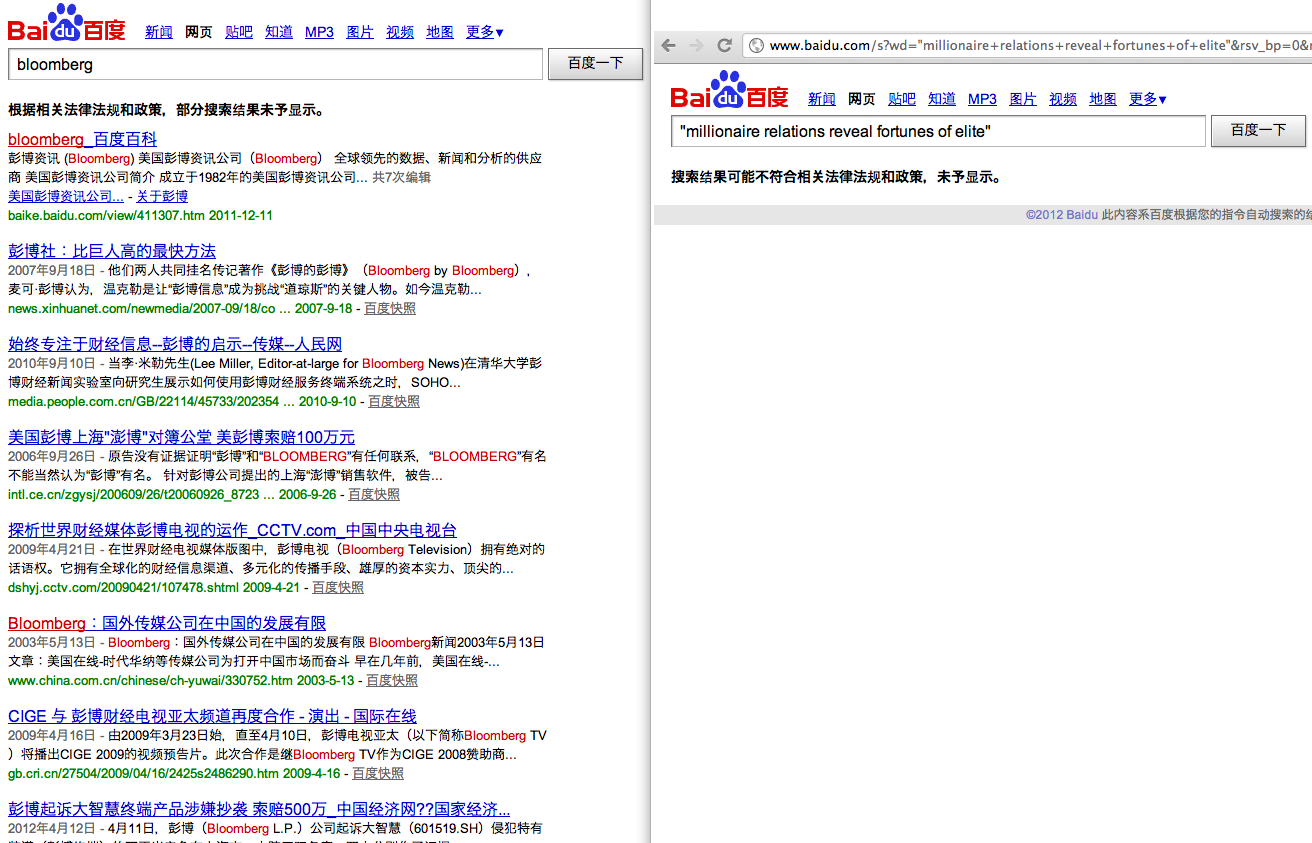Click the 'bloomberg' search field in left window
1312x843 pixels.
pyautogui.click(x=275, y=64)
